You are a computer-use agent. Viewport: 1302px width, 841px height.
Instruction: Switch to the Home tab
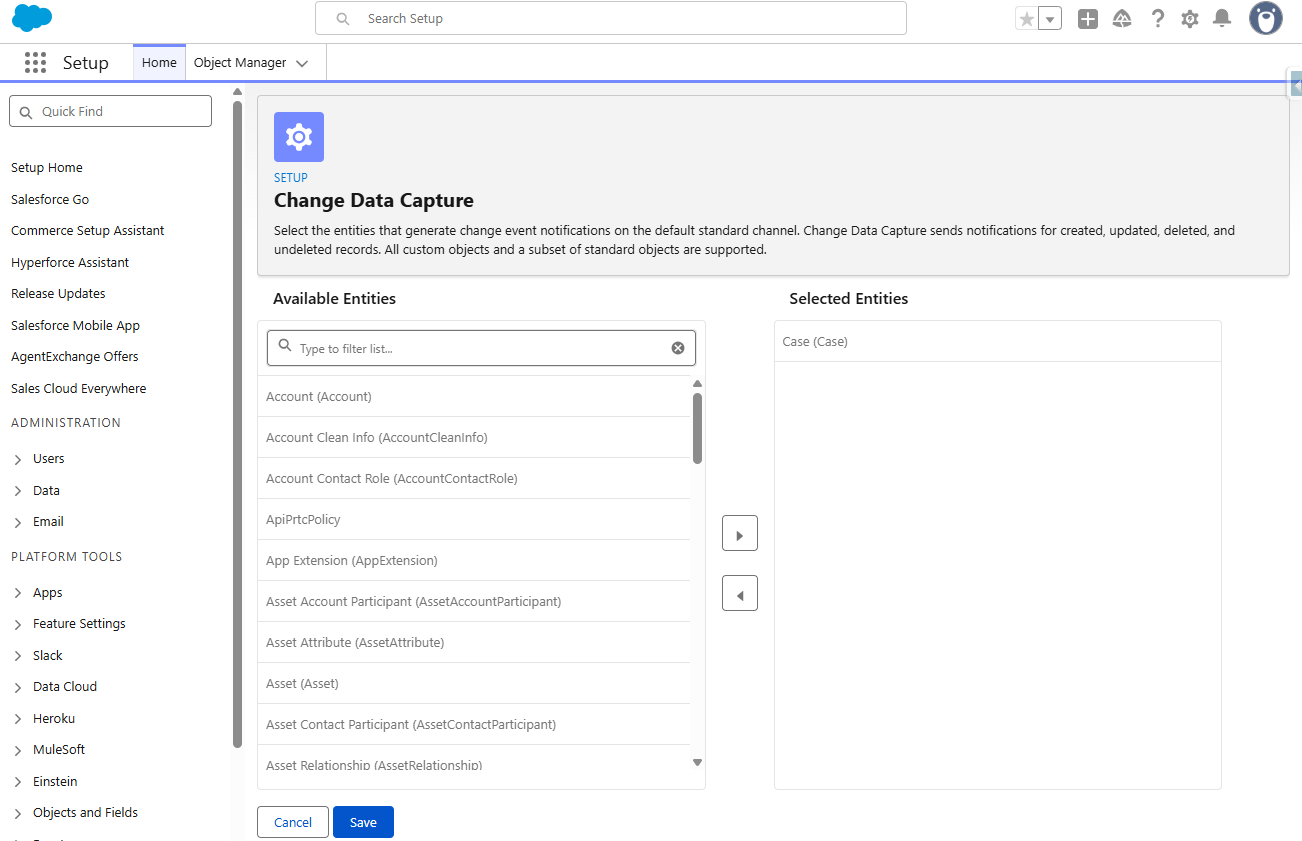pyautogui.click(x=159, y=62)
